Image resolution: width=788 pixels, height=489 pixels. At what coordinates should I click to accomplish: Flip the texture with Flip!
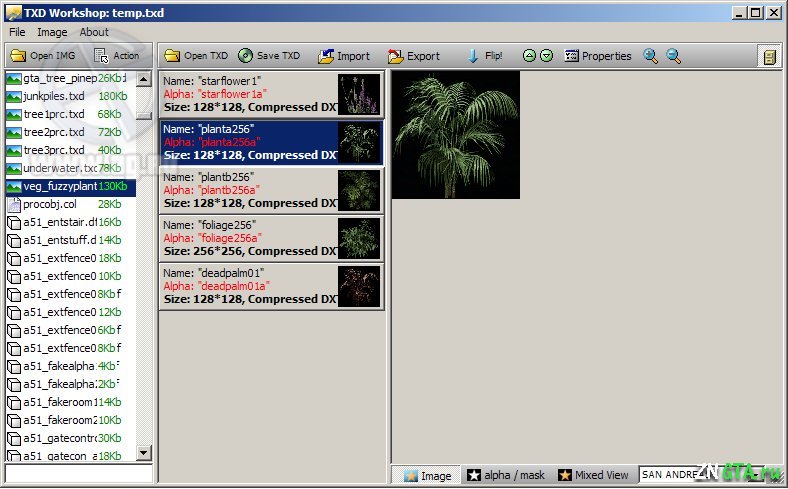click(485, 56)
